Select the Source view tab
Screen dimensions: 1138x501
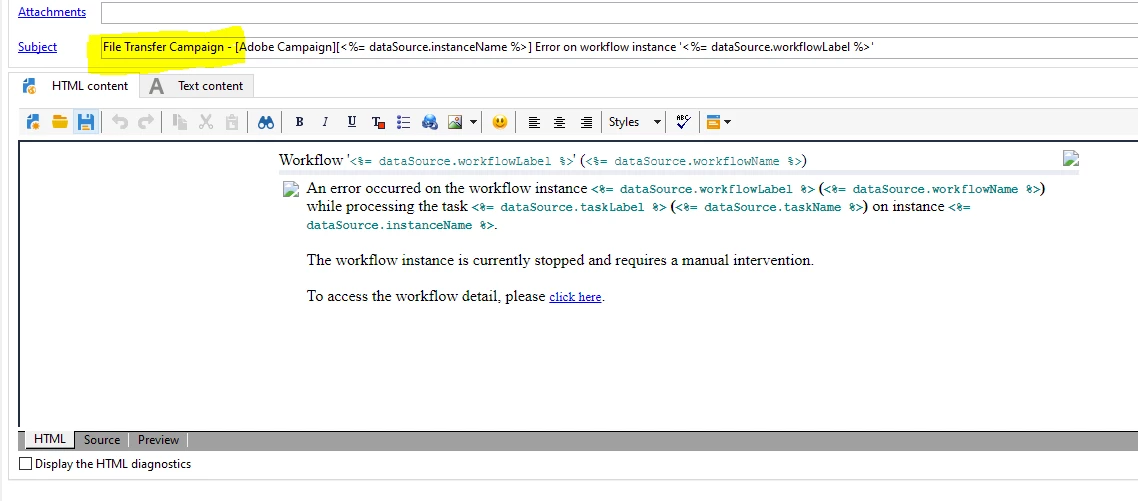tap(102, 439)
